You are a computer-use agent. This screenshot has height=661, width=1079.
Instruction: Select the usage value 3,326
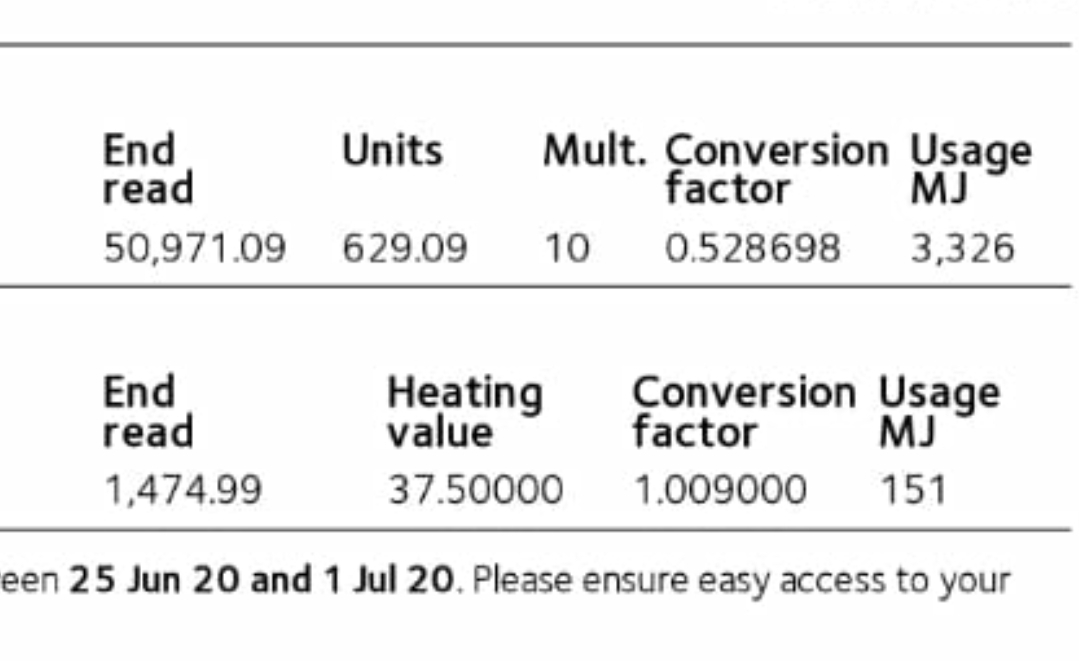point(961,248)
